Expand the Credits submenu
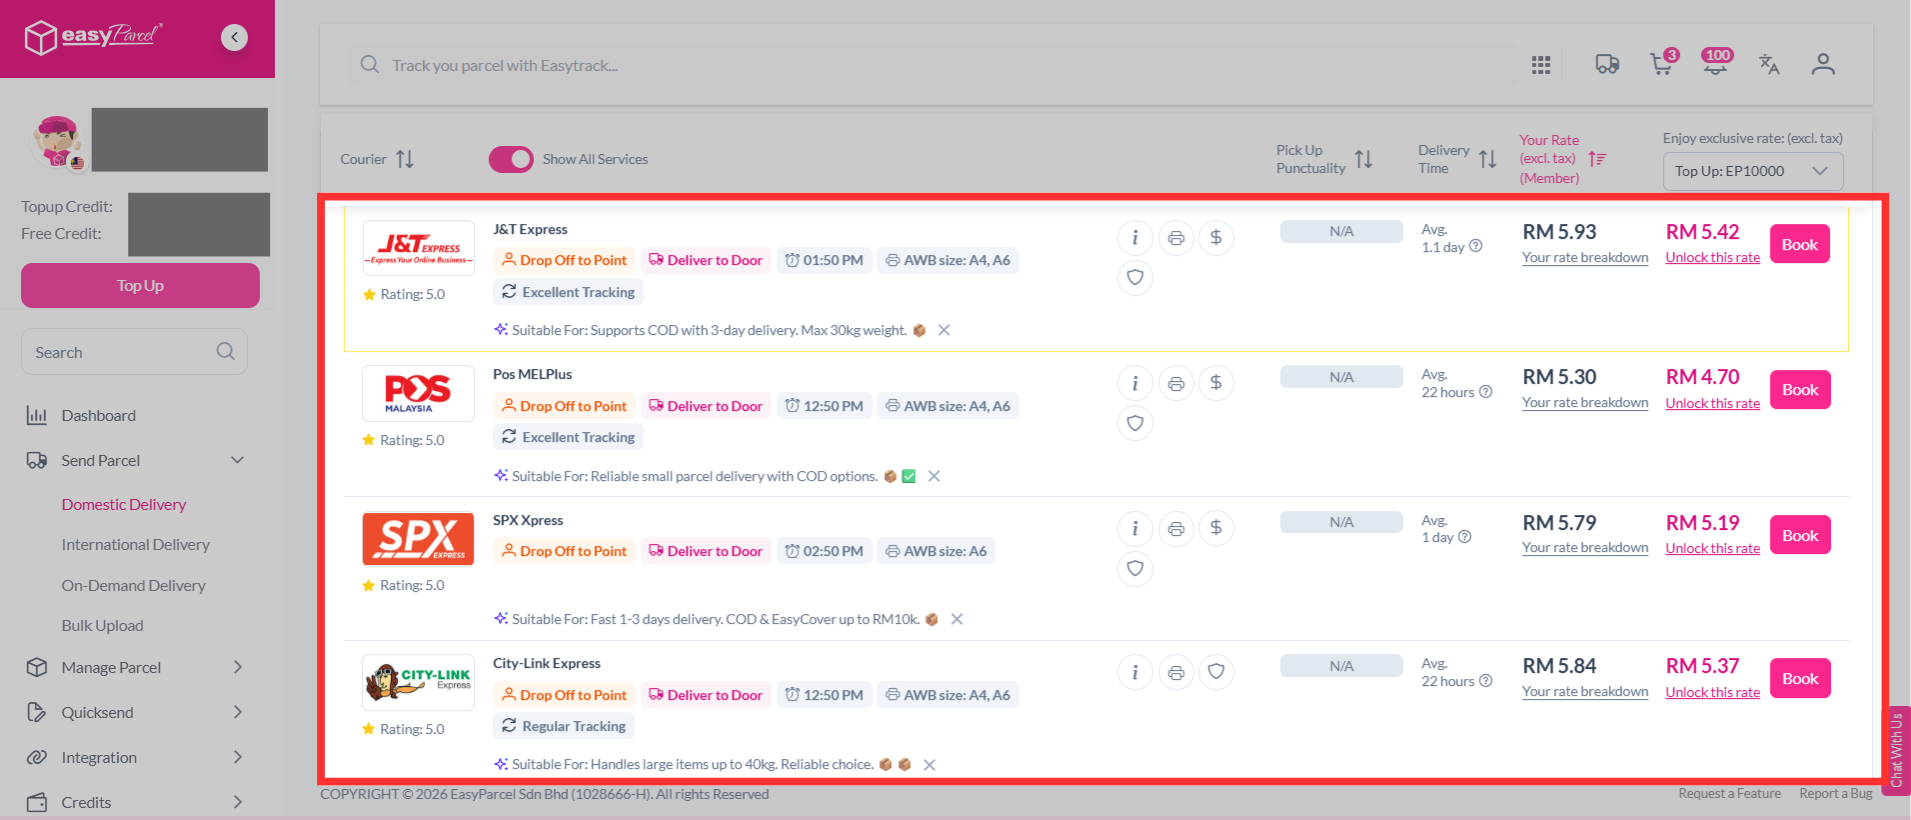 [237, 802]
